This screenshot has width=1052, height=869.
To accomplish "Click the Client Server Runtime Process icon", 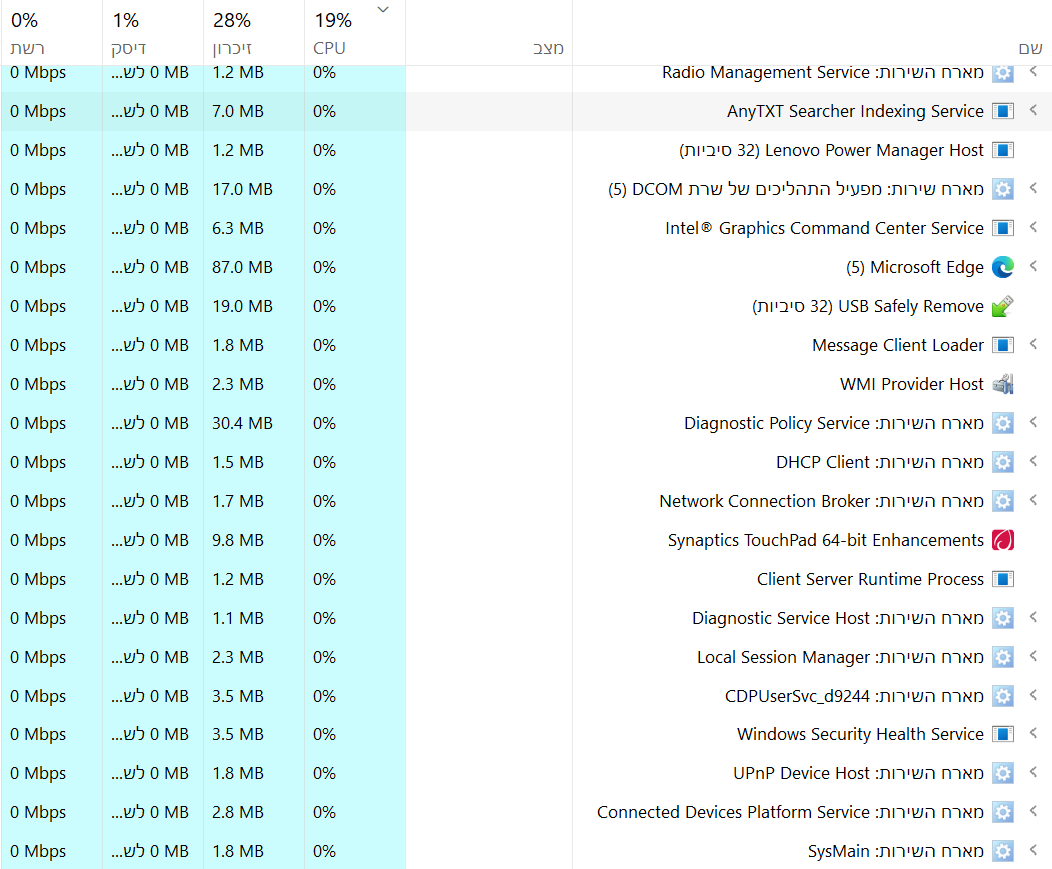I will (x=1002, y=579).
